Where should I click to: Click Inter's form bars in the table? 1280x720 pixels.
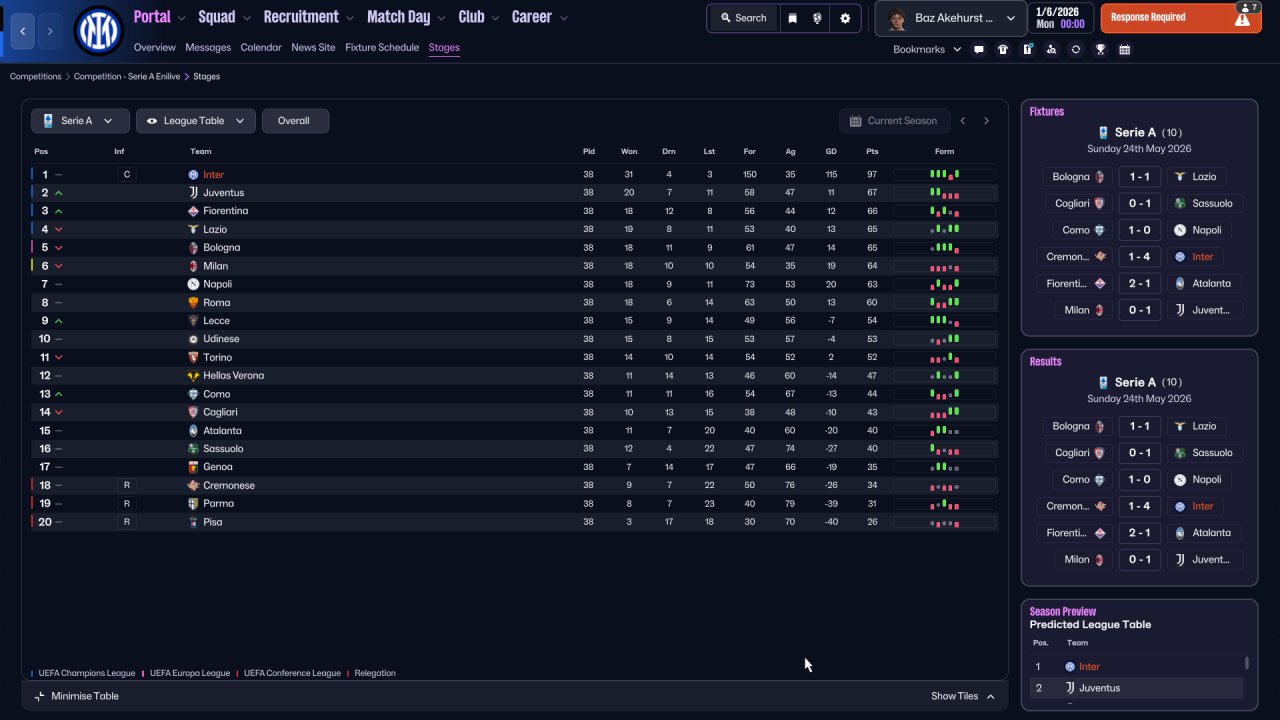pos(944,174)
